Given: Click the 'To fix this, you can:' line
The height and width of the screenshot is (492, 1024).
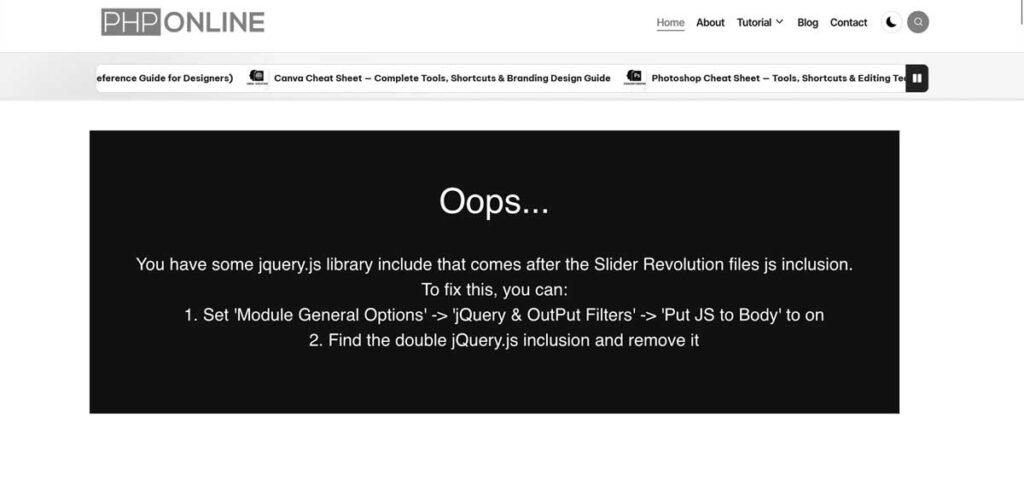Looking at the screenshot, I should [x=494, y=289].
